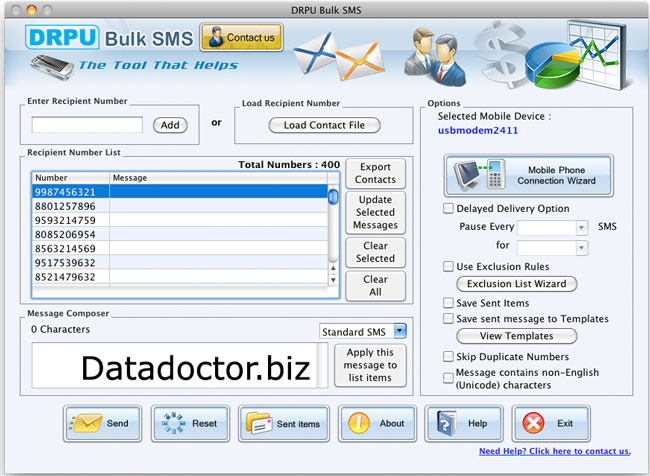Enable Save sent message to Templates
This screenshot has height=476, width=650.
[x=448, y=318]
